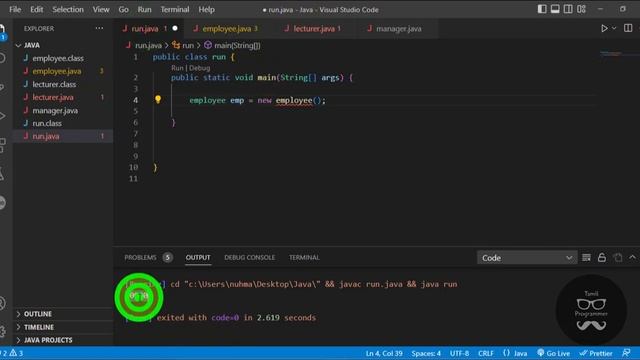
Task: Open the Run and Debug view
Action: point(2,116)
